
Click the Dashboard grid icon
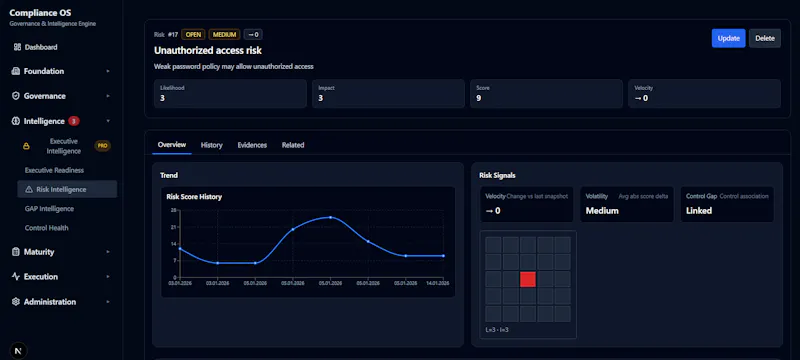click(x=17, y=47)
